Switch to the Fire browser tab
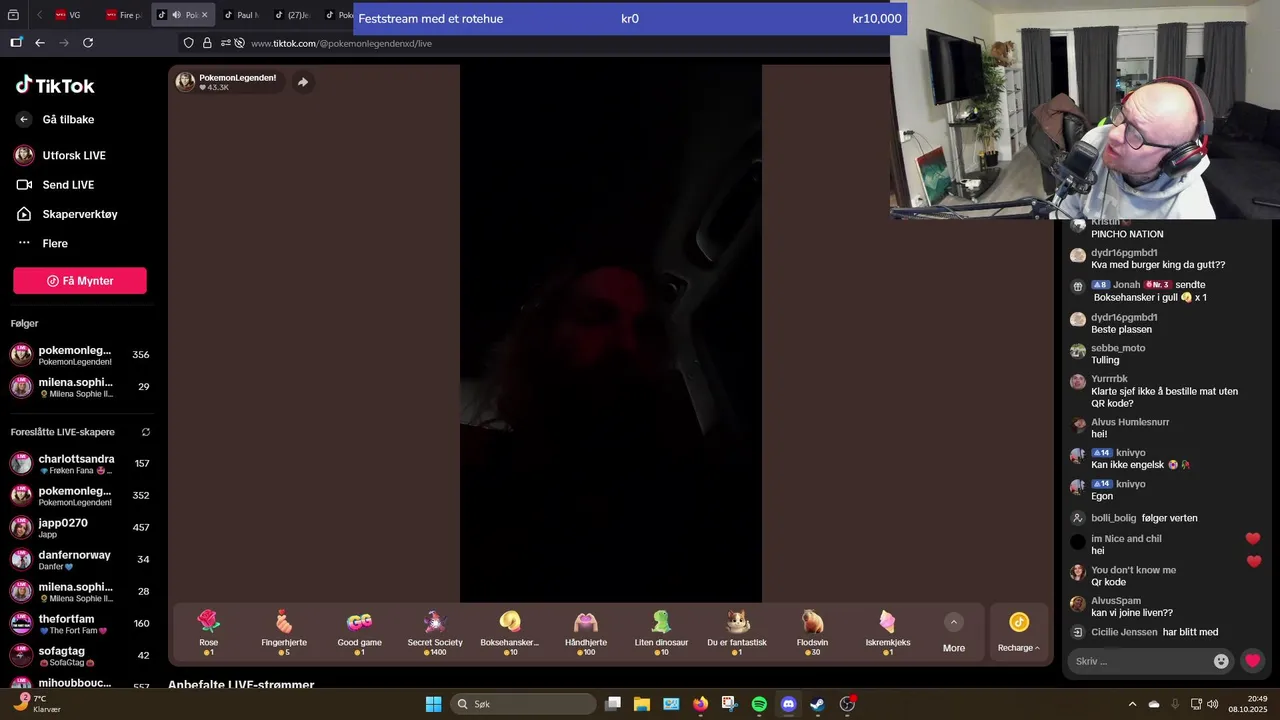The width and height of the screenshot is (1280, 720). click(x=124, y=15)
